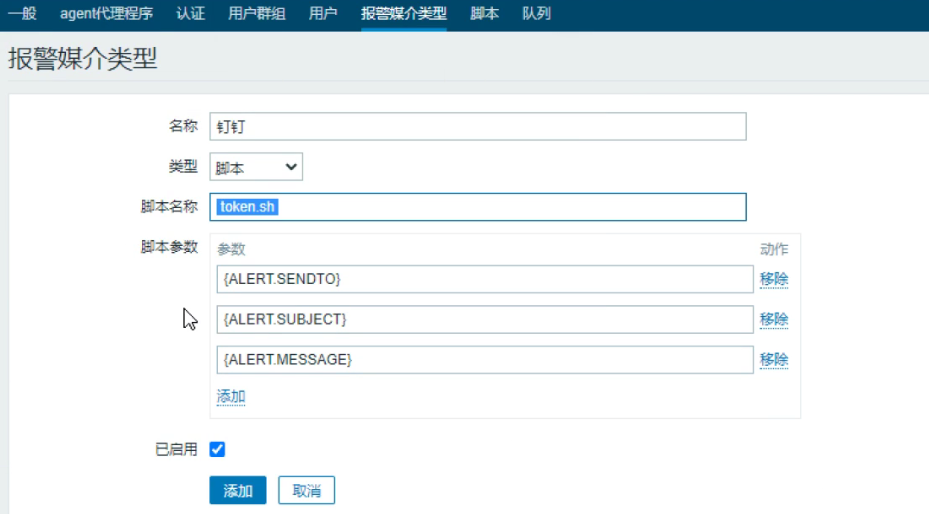Edit the {ALERT.SUBJECT} parameter field
This screenshot has width=929, height=514.
pos(485,319)
